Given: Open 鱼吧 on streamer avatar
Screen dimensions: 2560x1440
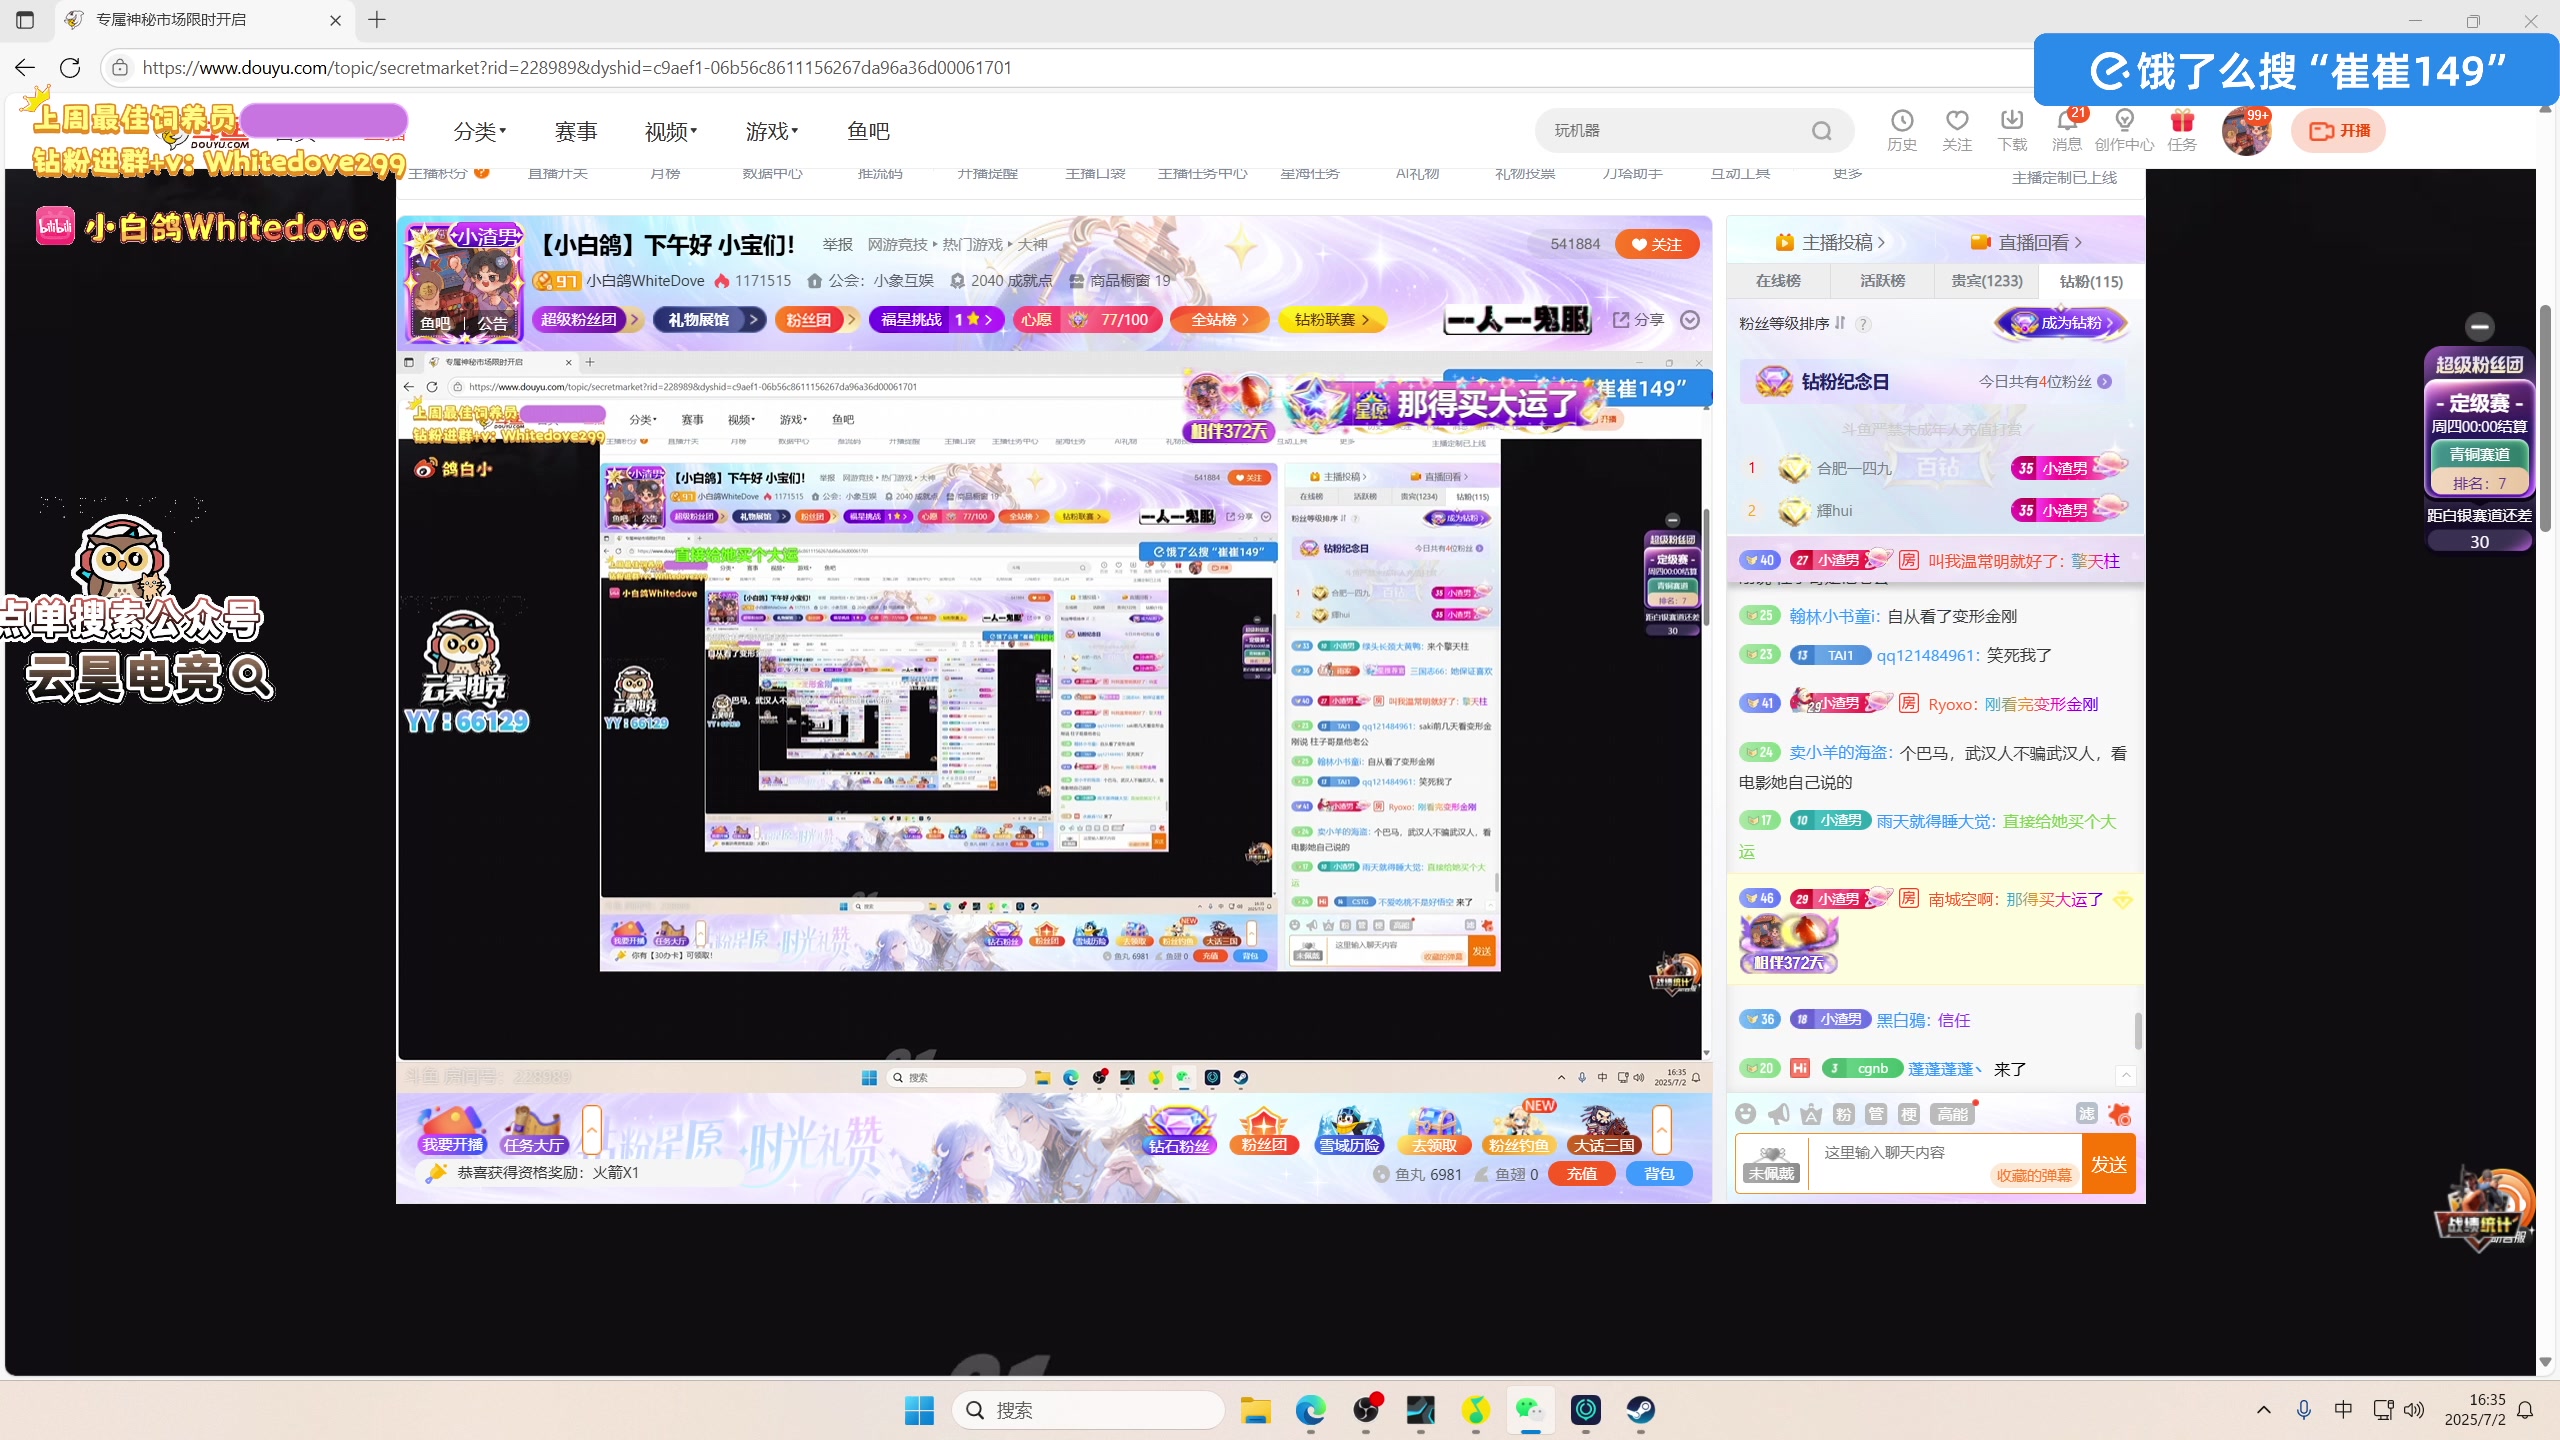Looking at the screenshot, I should 436,323.
